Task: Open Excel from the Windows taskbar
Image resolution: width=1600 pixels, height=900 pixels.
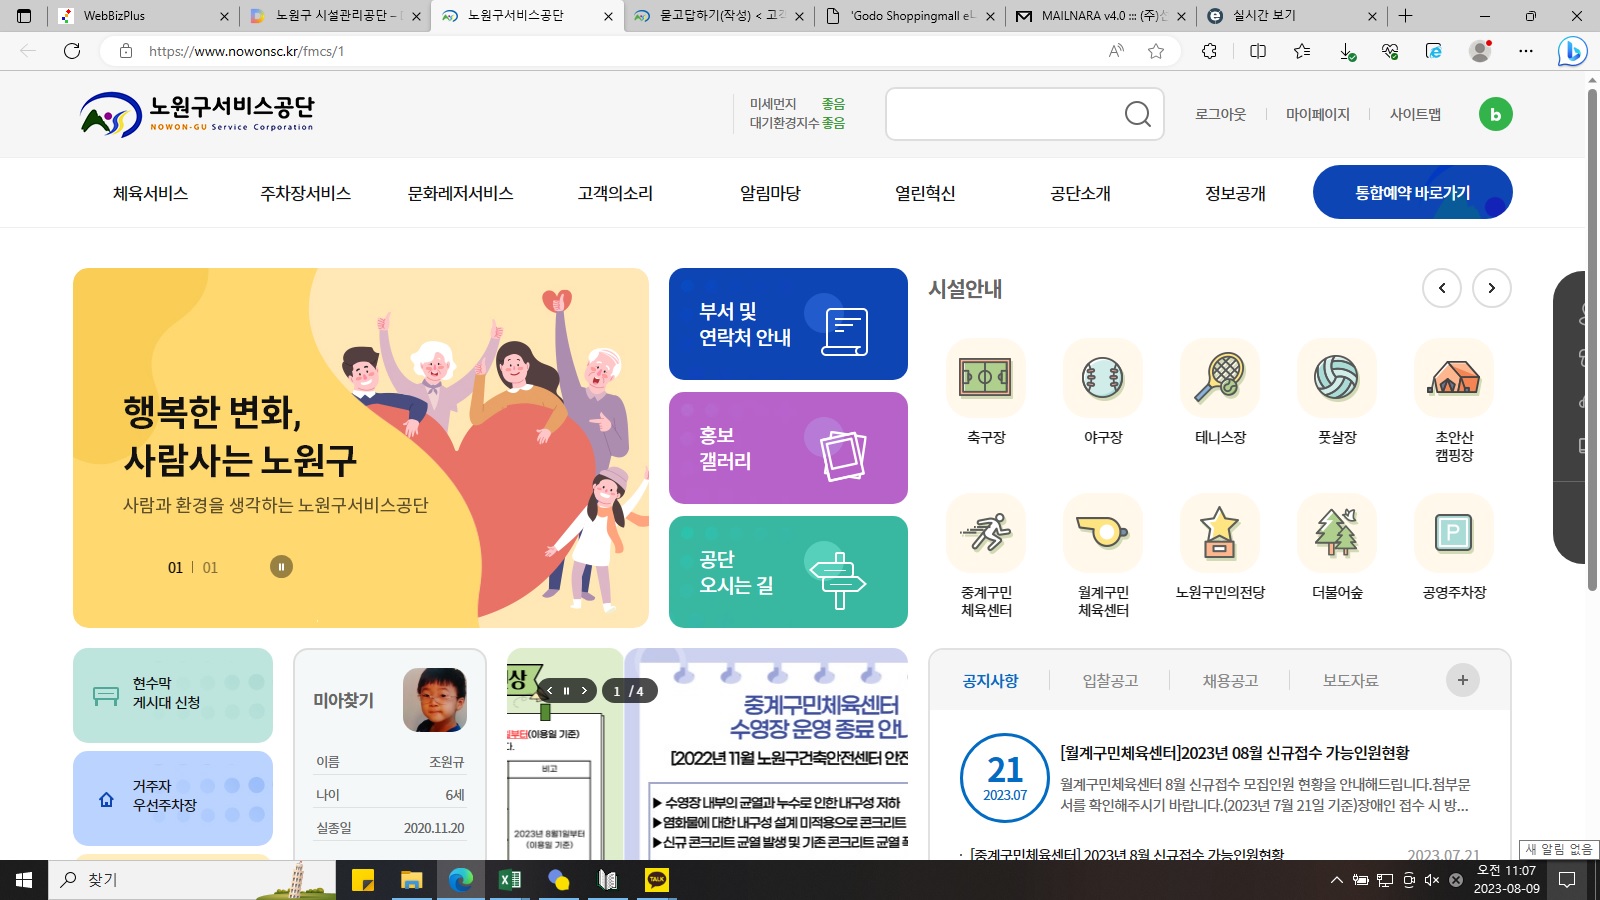Action: [x=510, y=880]
